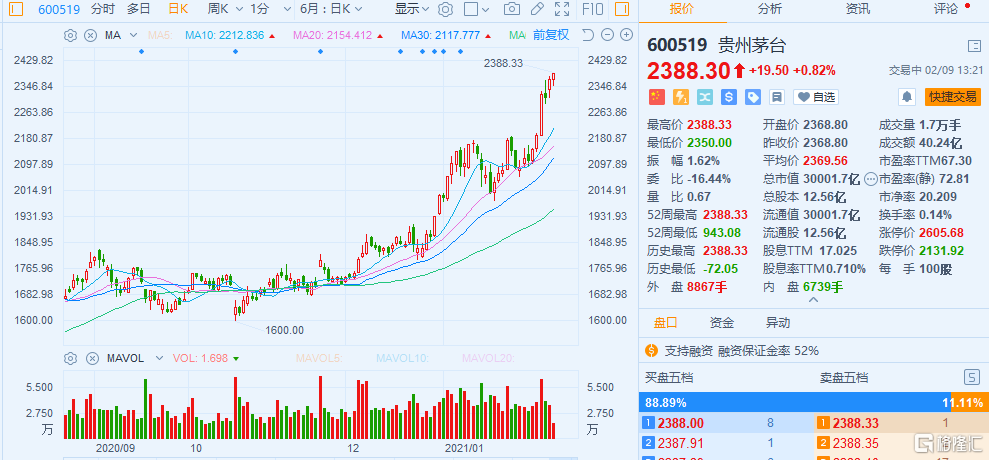Viewport: 989px width, 460px height.
Task: Click the 88.89% buy ratio bar
Action: point(795,402)
